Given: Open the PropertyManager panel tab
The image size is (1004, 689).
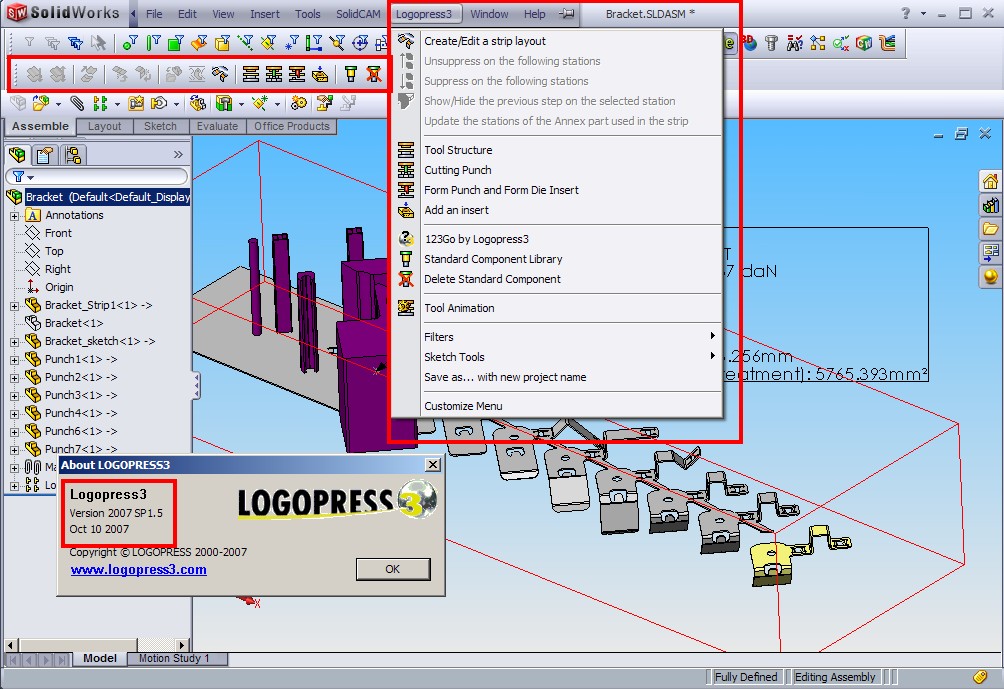Looking at the screenshot, I should 44,155.
